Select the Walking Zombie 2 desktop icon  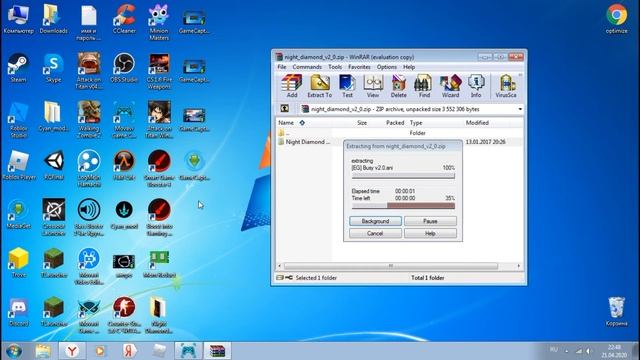89,120
